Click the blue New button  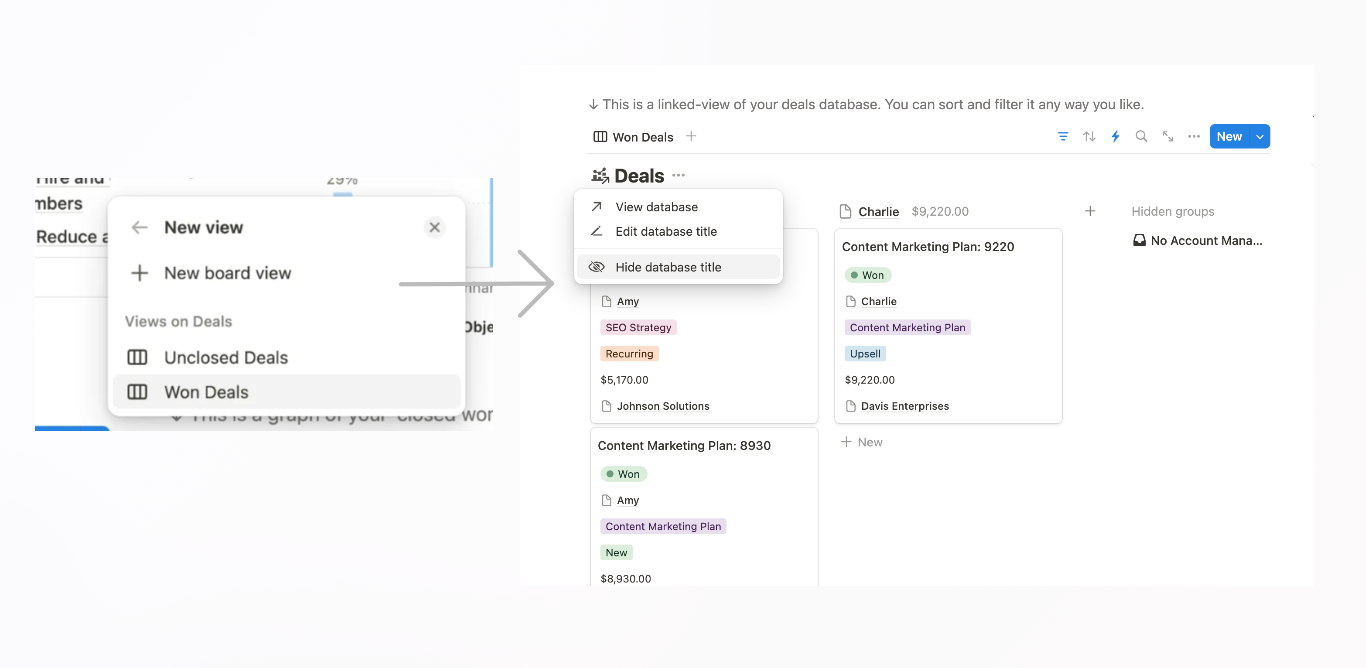pos(1229,137)
